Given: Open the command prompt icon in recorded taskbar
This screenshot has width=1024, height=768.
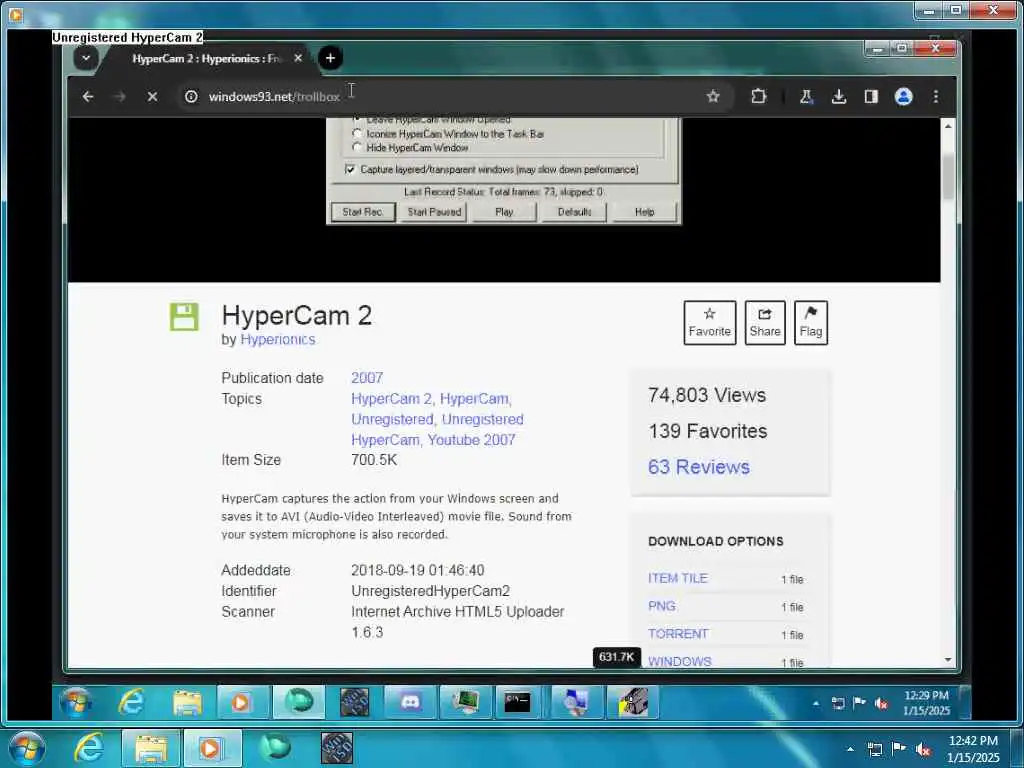Looking at the screenshot, I should (x=517, y=702).
